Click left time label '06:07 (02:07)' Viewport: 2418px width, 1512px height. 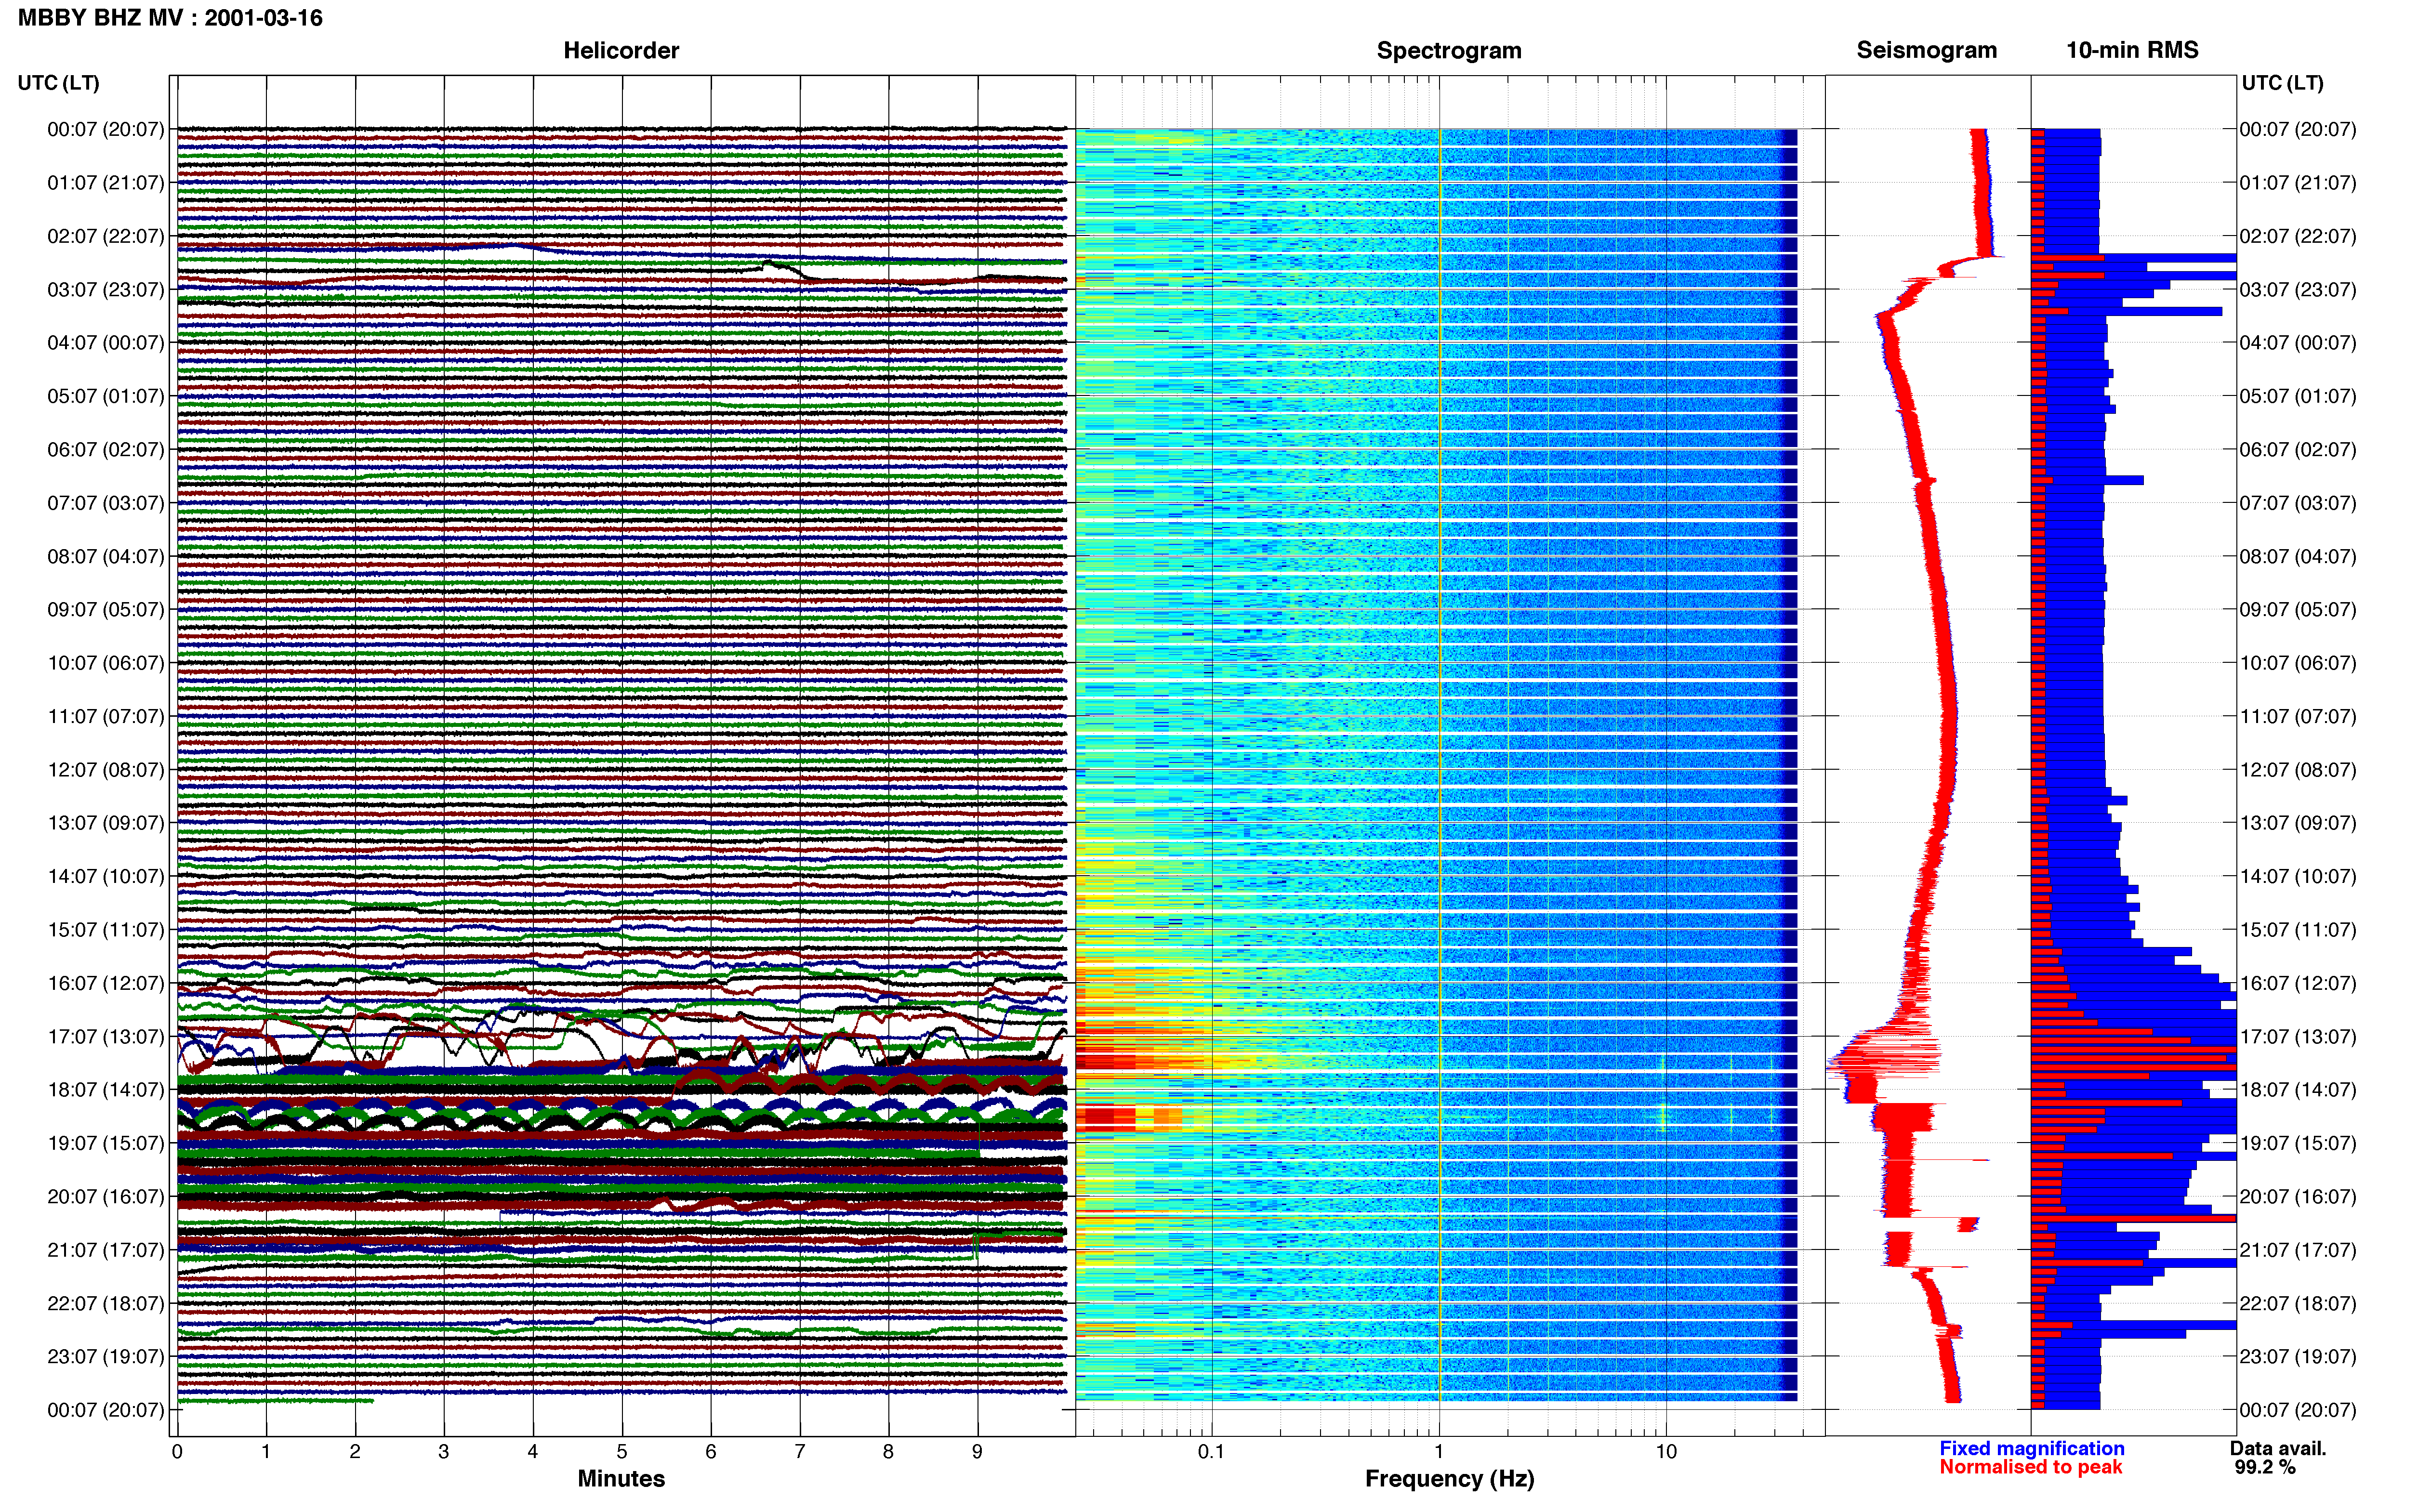click(x=106, y=449)
